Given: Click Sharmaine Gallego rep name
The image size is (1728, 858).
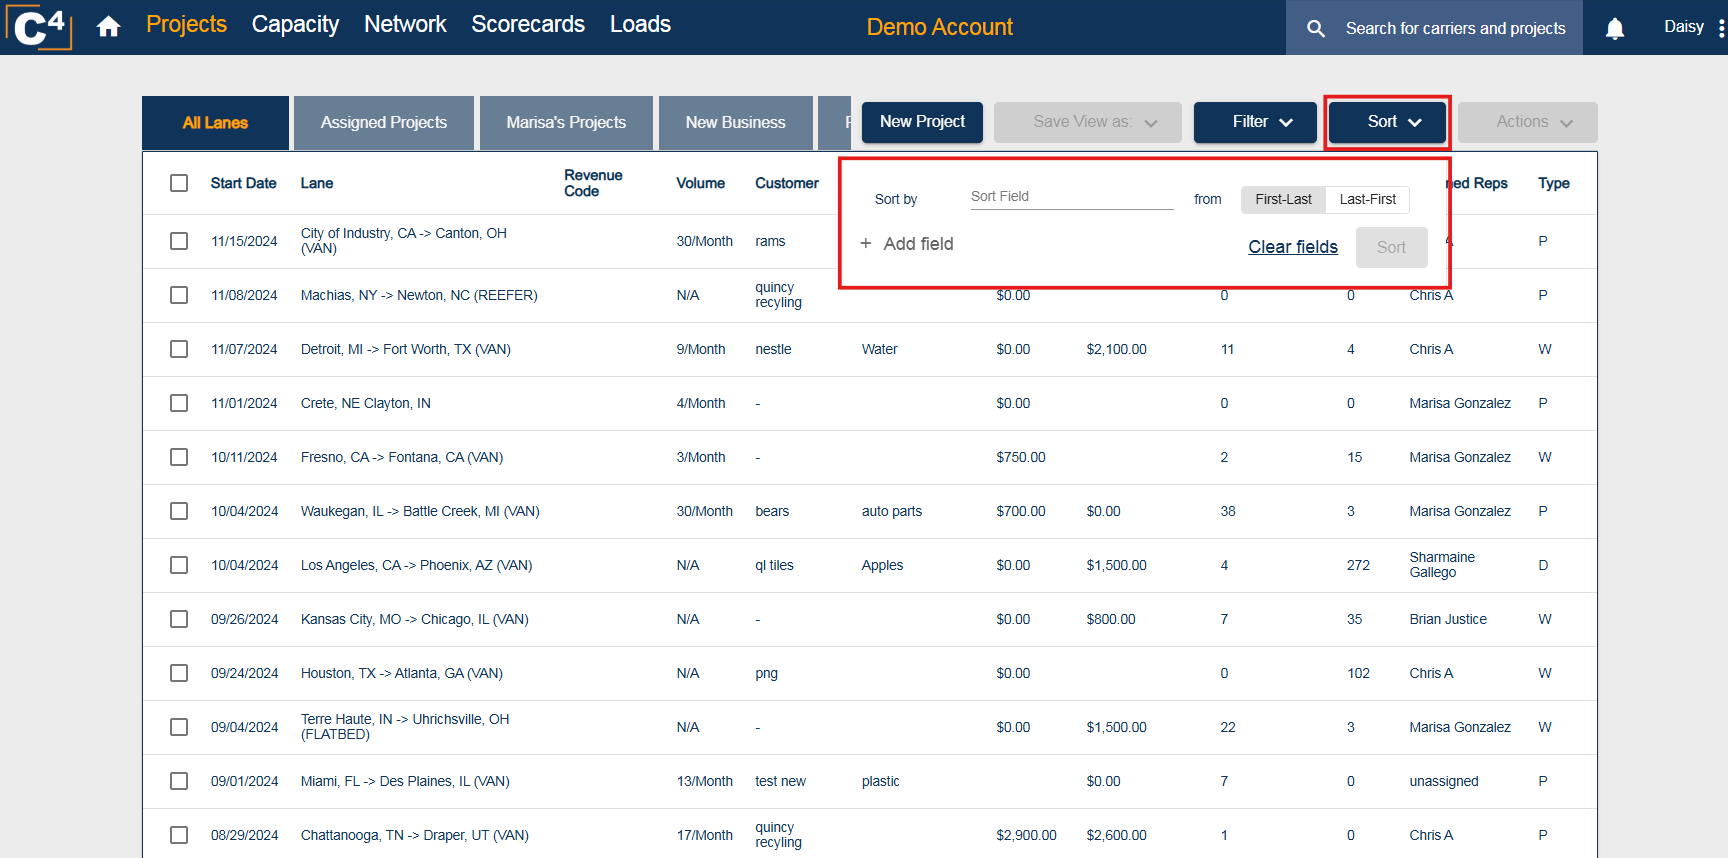Looking at the screenshot, I should [x=1442, y=565].
